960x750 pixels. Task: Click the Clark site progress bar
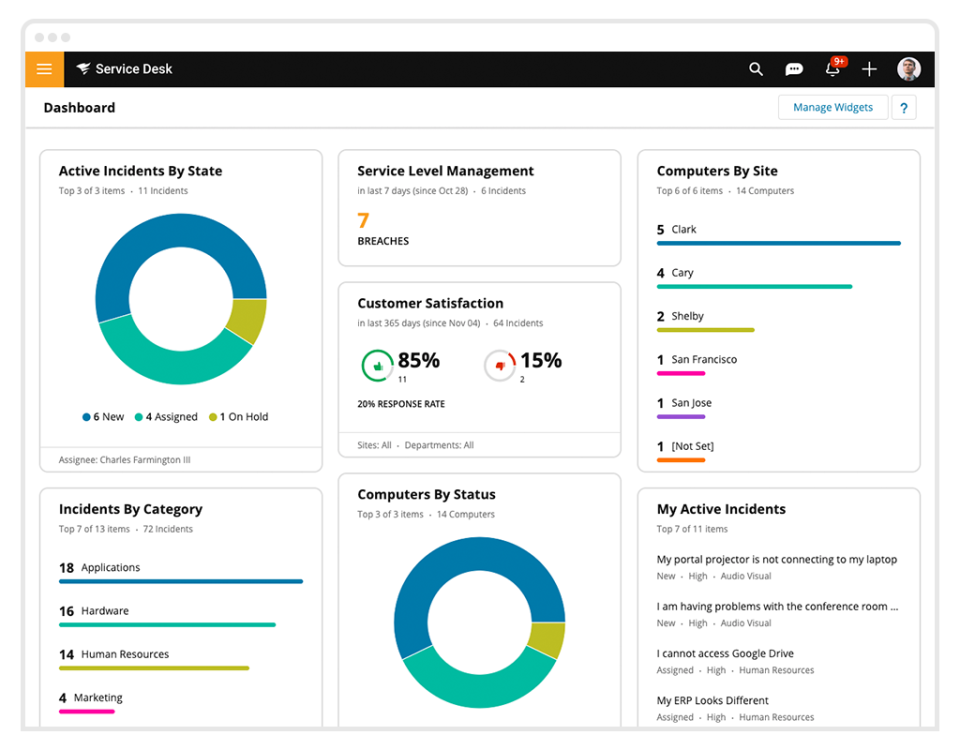coord(778,242)
